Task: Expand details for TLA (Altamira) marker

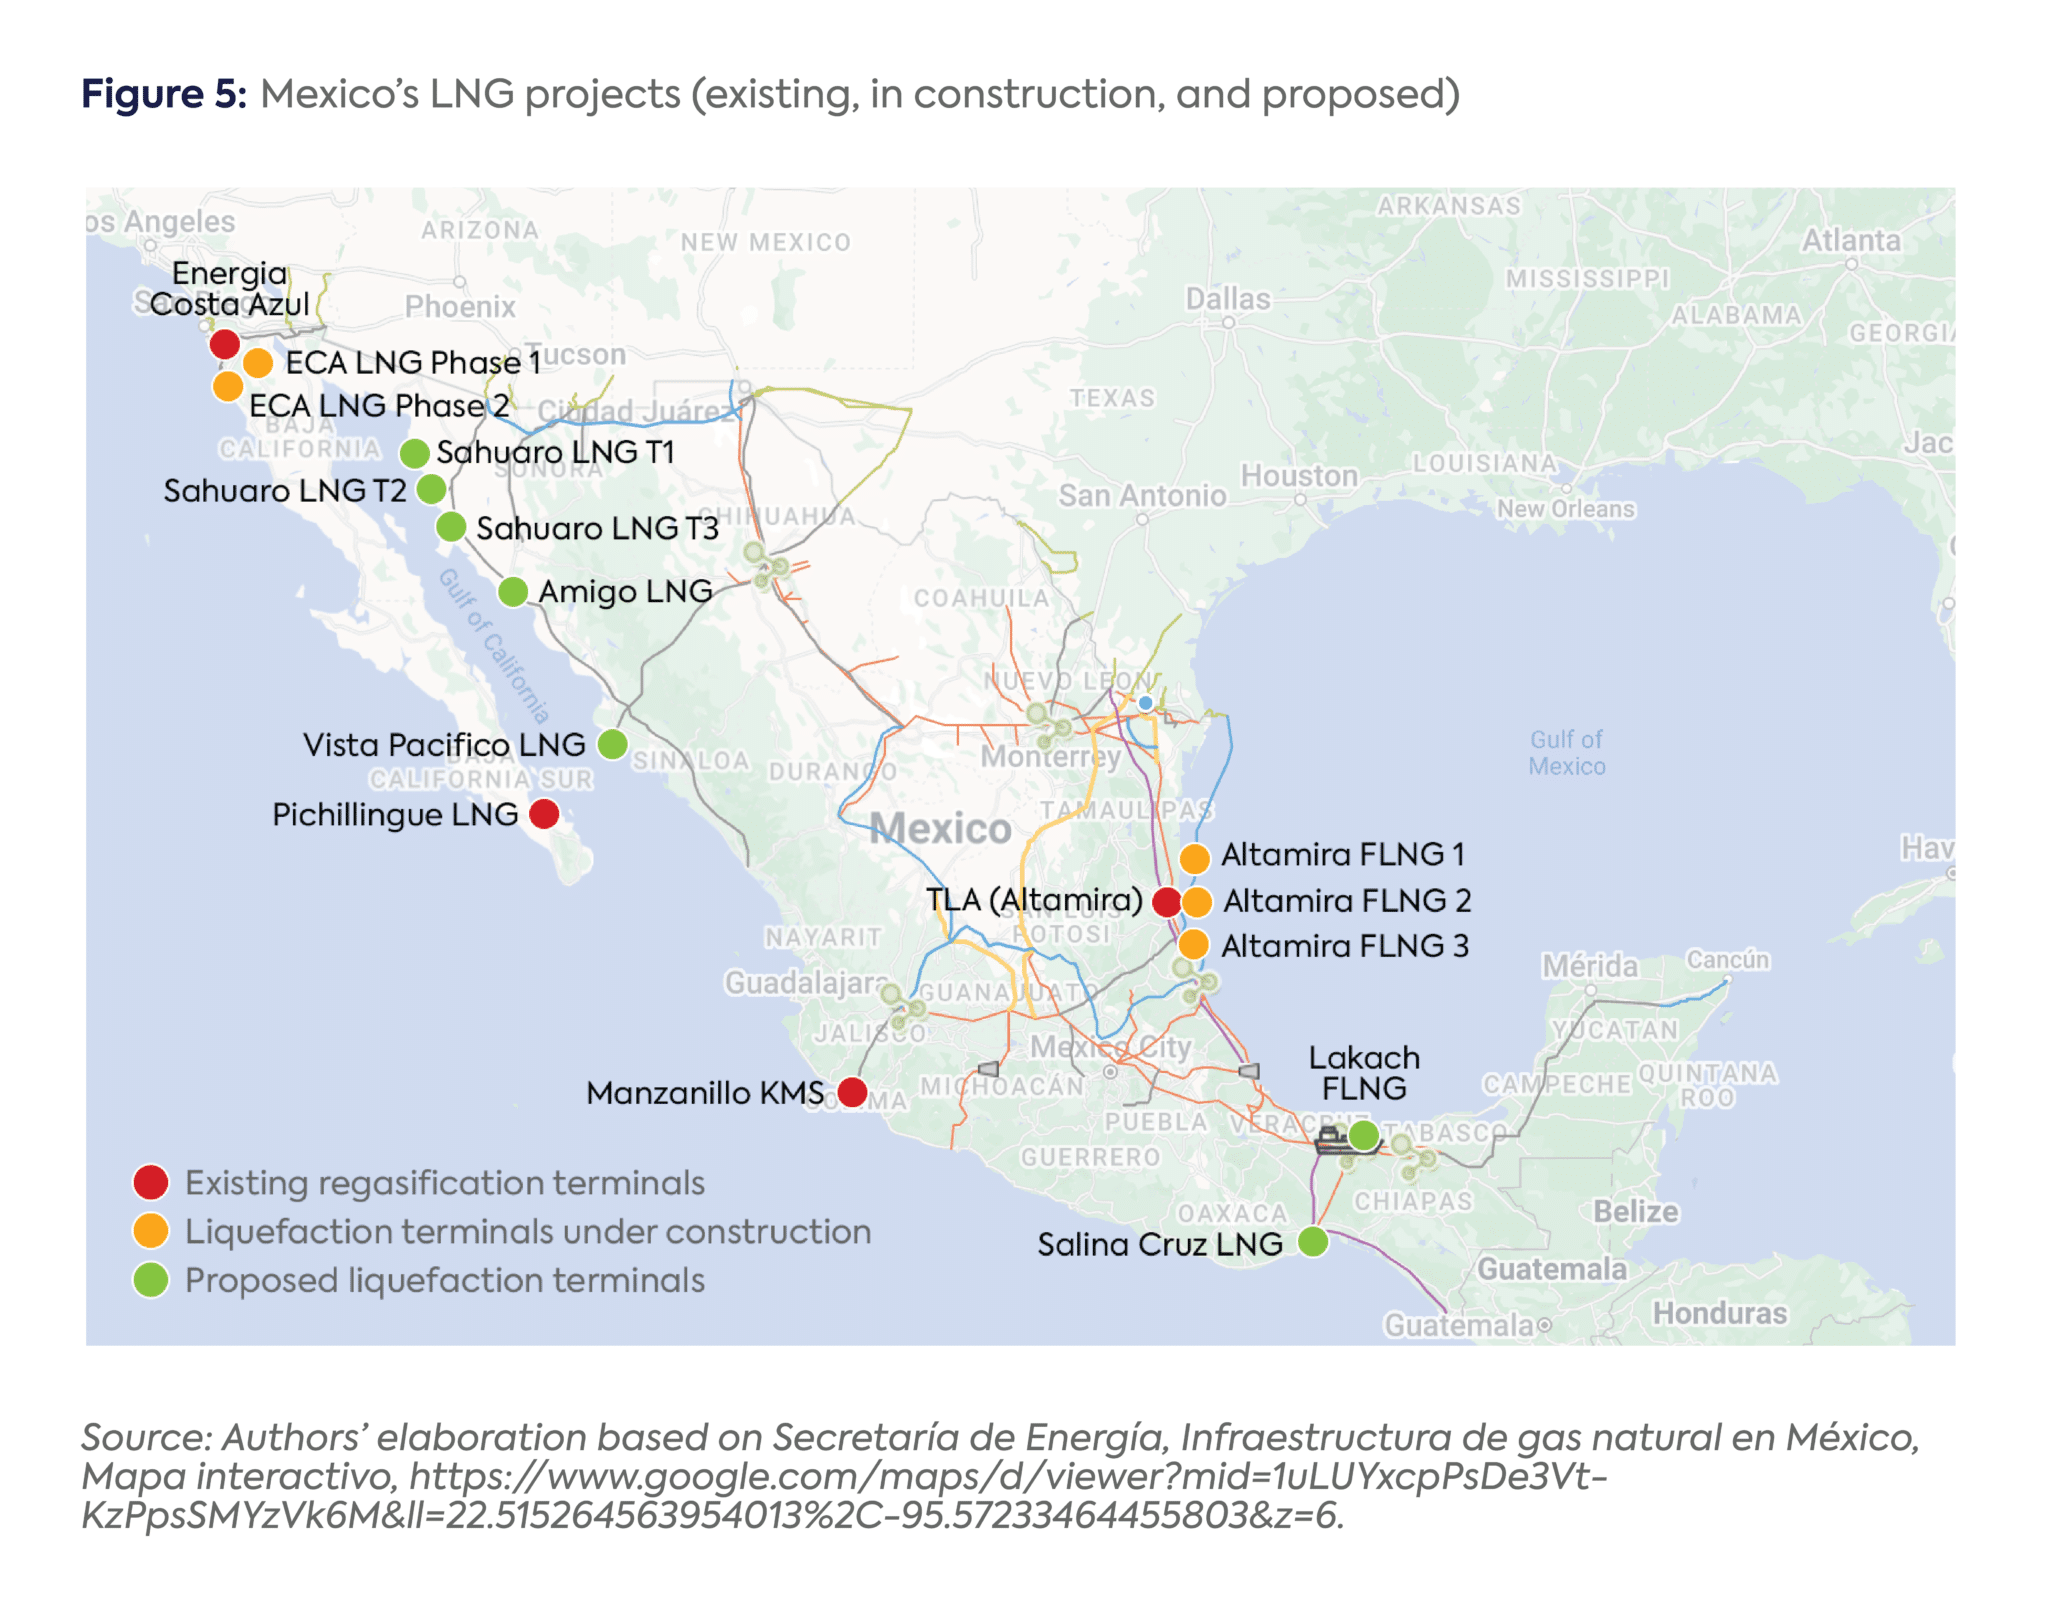Action: (x=1165, y=902)
